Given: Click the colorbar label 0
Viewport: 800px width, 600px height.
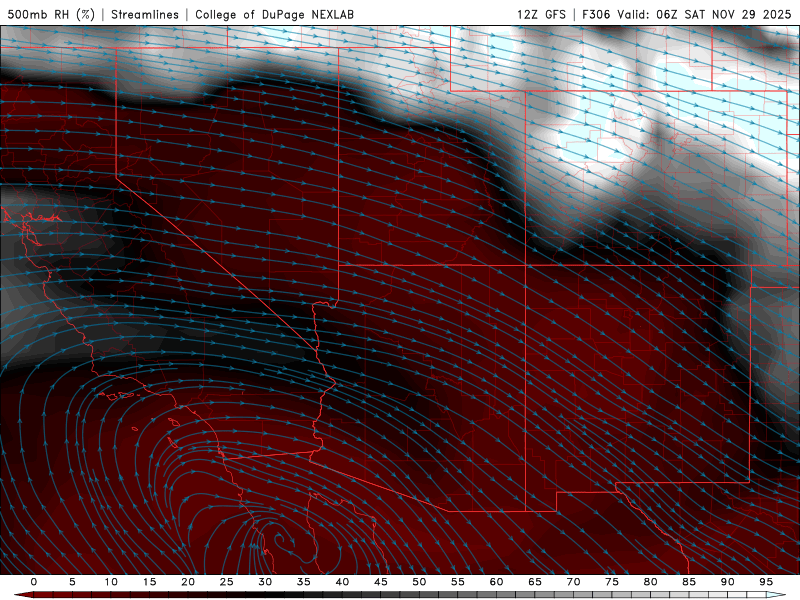Looking at the screenshot, I should [x=34, y=582].
